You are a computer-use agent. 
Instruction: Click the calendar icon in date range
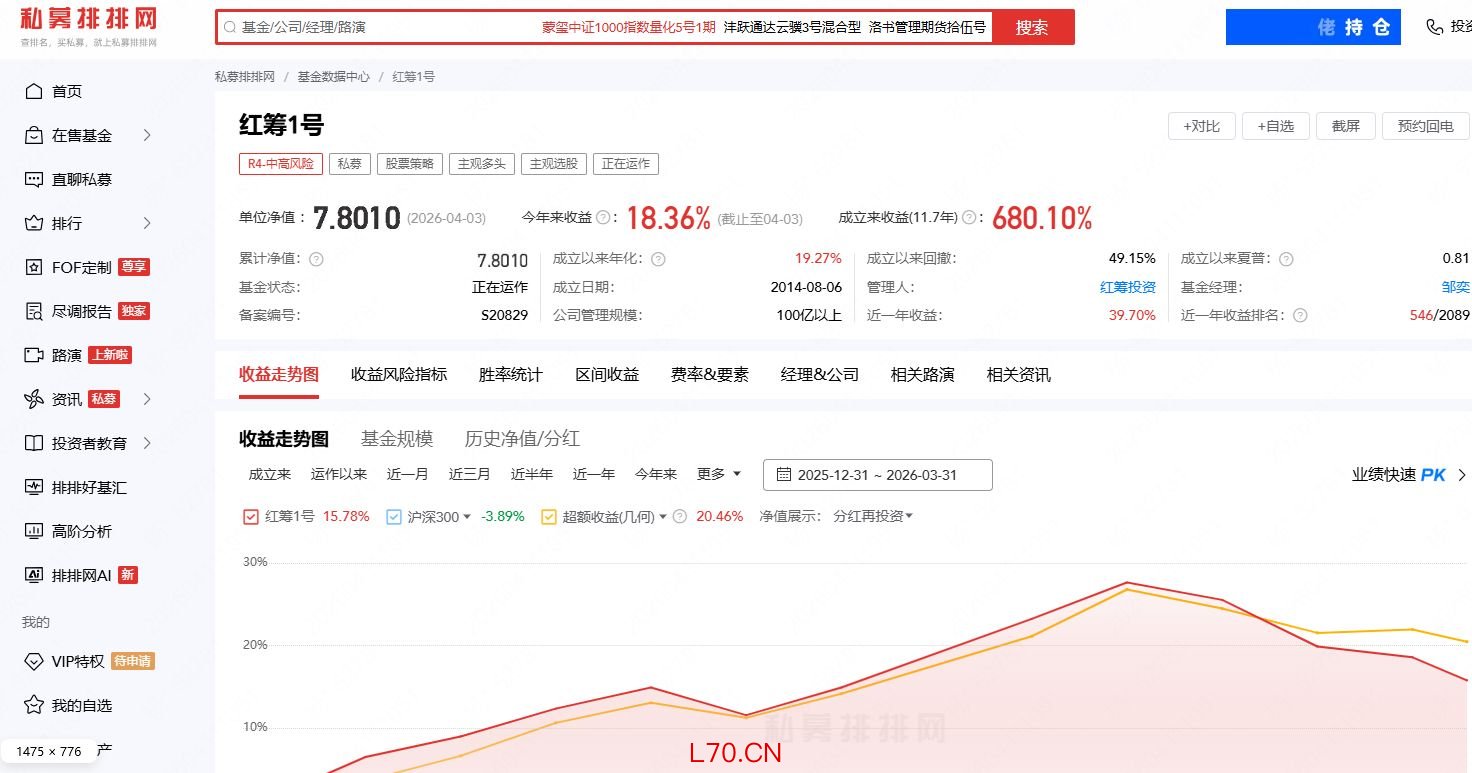(784, 475)
